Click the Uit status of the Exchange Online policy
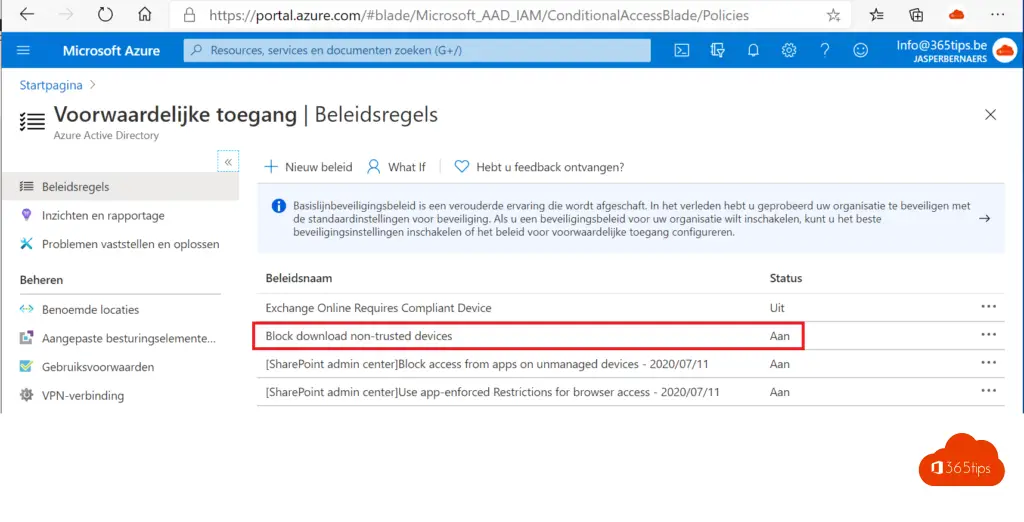The width and height of the screenshot is (1024, 522). tap(777, 308)
